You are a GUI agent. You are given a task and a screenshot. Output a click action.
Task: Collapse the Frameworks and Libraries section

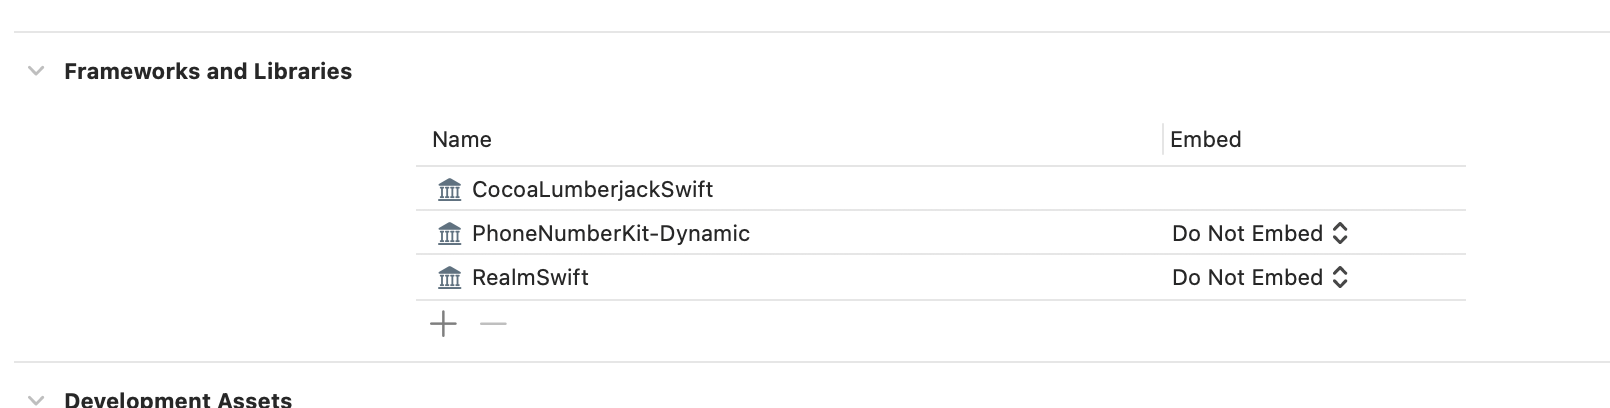pyautogui.click(x=36, y=71)
